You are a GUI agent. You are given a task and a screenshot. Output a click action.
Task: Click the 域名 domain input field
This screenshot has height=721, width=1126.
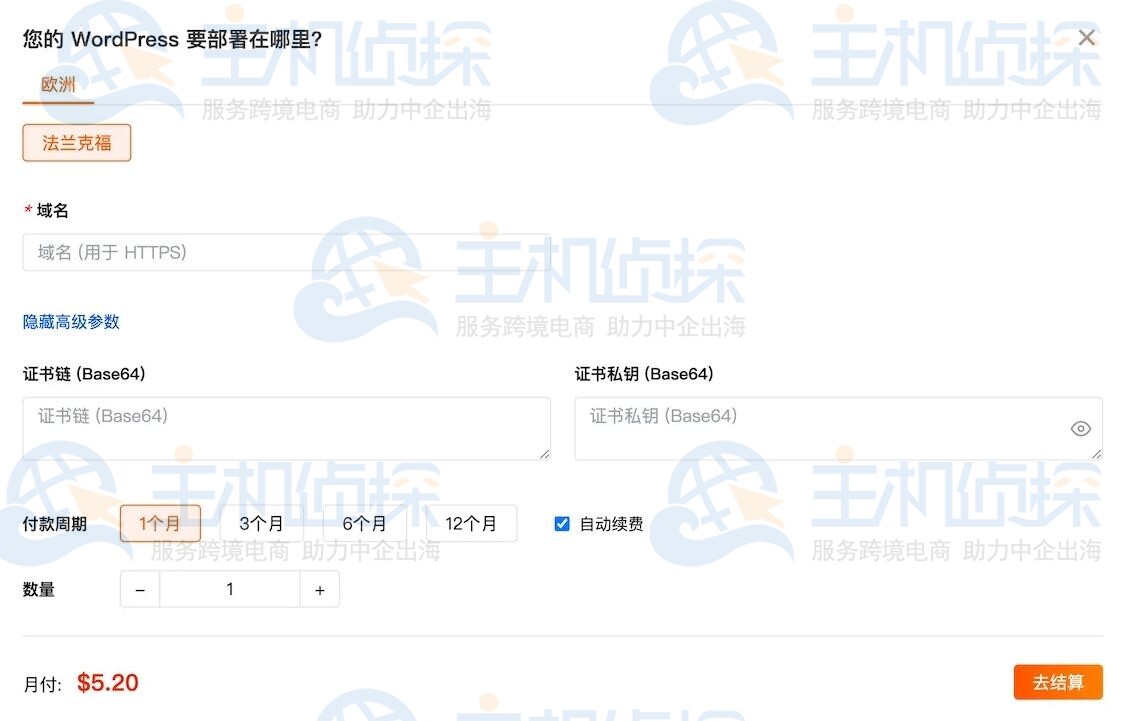coord(287,252)
